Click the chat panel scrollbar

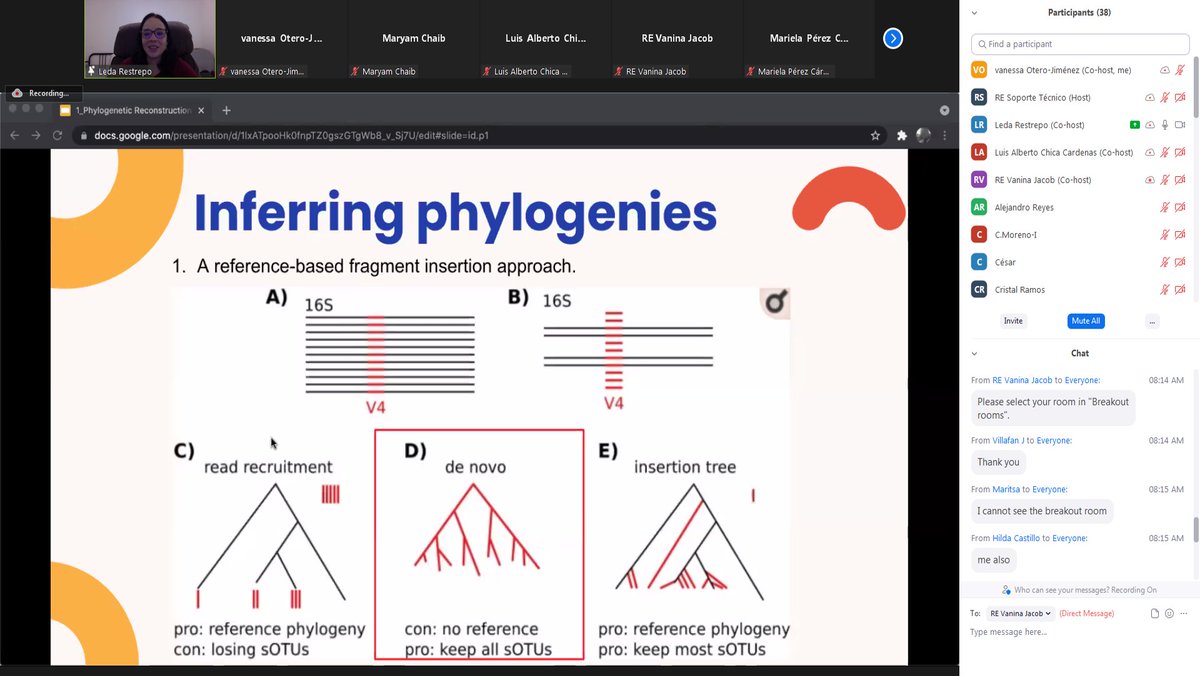[x=1196, y=530]
